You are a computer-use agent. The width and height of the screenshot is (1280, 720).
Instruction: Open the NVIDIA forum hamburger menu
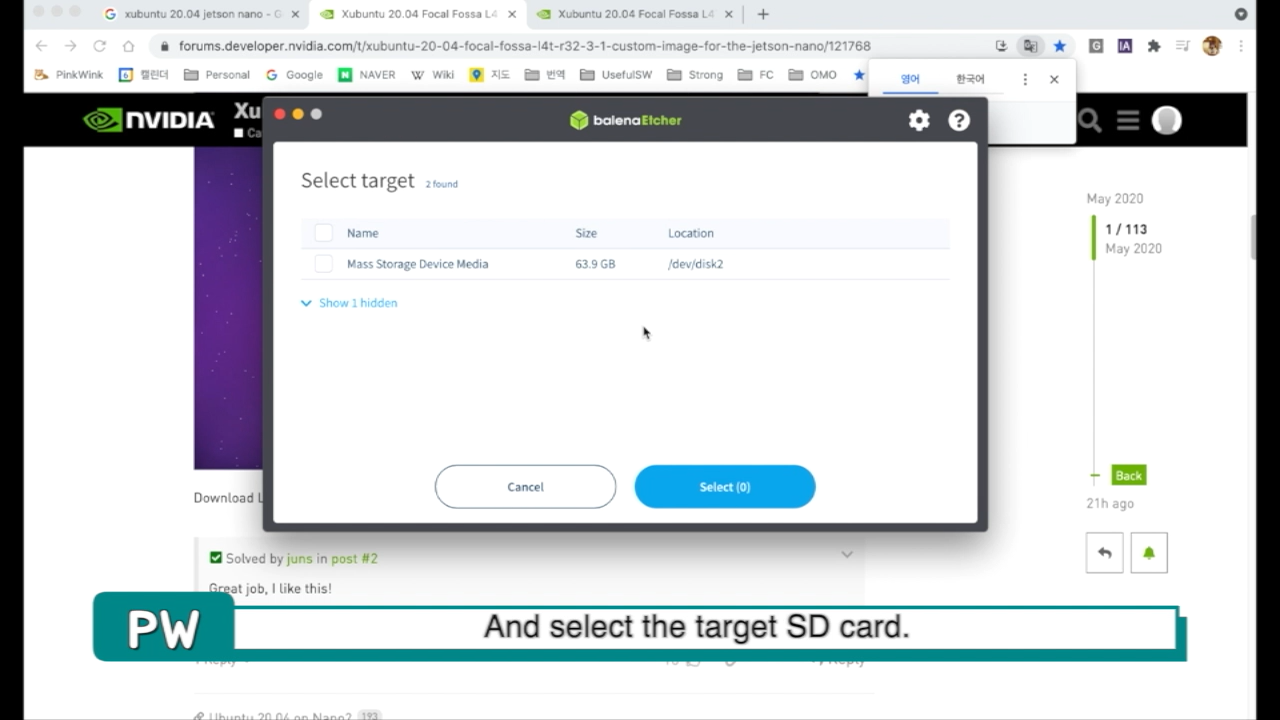[x=1128, y=121]
